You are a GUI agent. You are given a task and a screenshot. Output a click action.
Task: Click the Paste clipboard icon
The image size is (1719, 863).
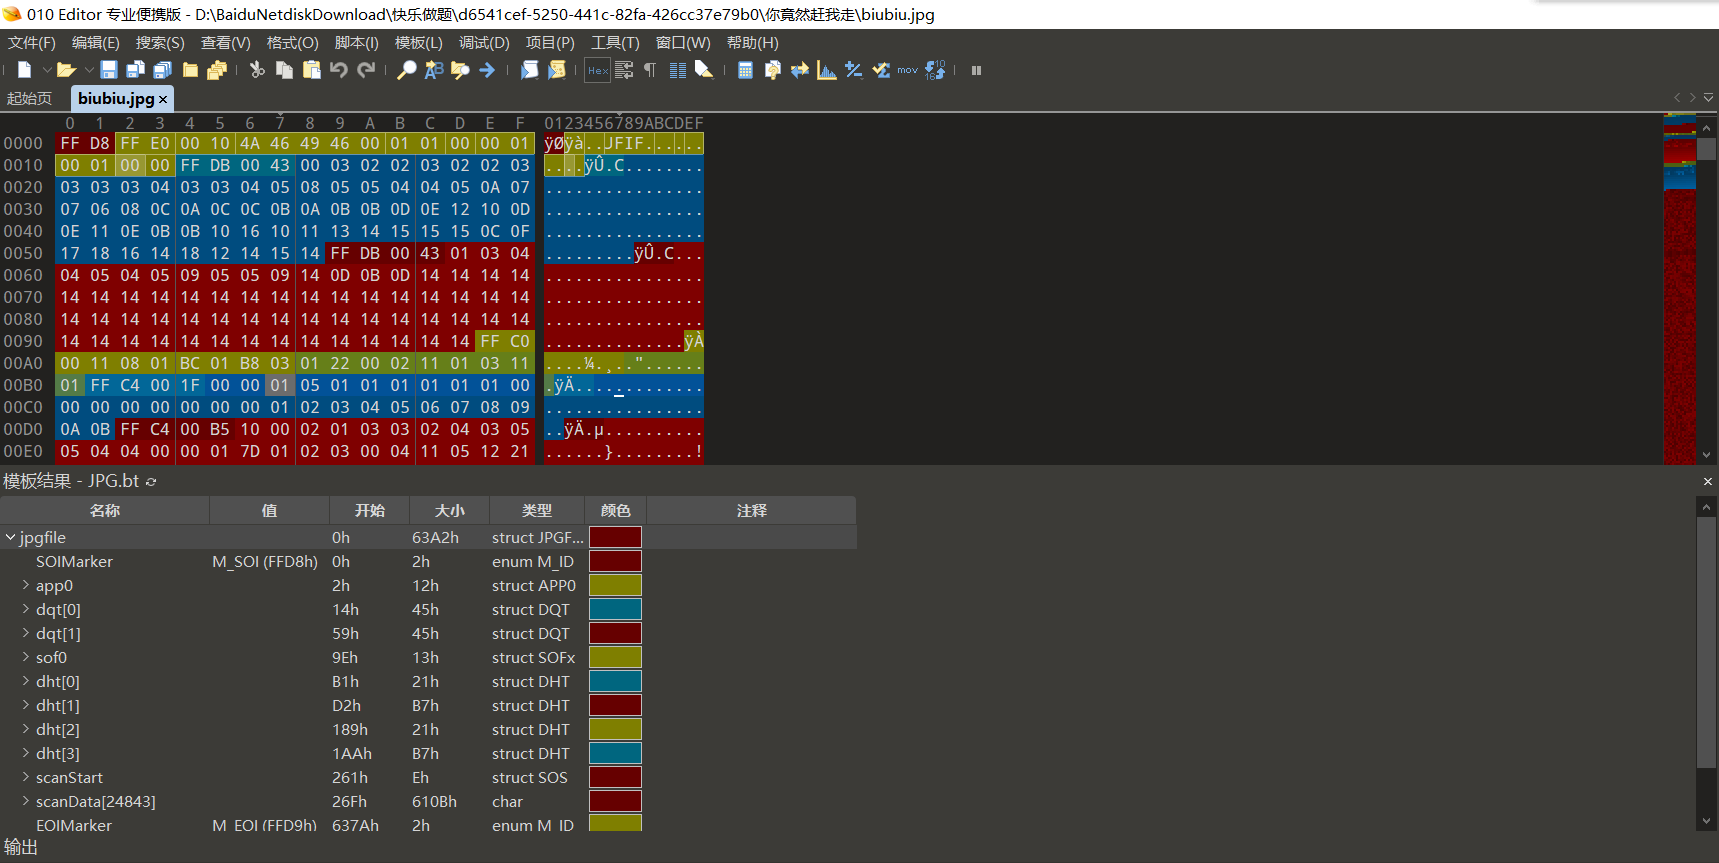[312, 70]
